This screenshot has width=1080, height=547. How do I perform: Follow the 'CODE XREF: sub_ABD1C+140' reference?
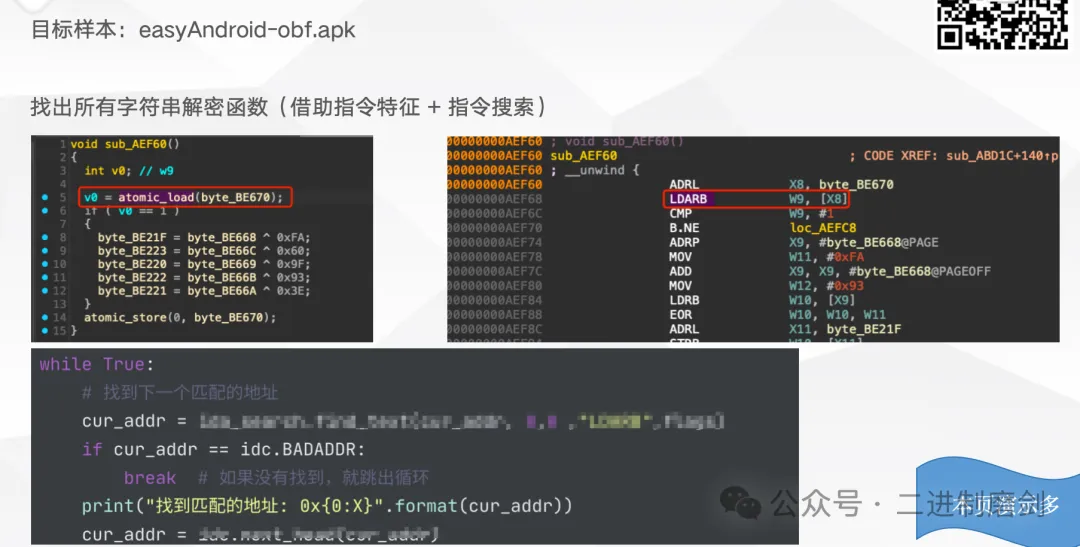(x=953, y=156)
